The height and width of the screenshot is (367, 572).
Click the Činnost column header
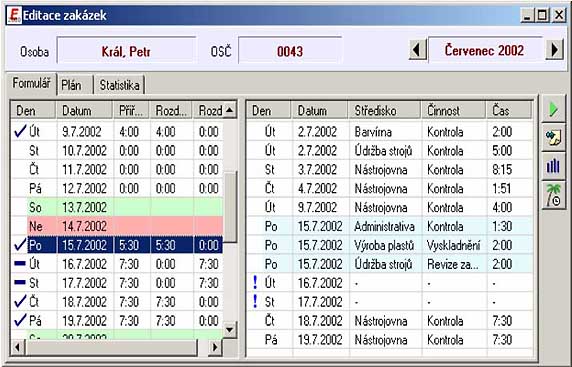(x=454, y=110)
